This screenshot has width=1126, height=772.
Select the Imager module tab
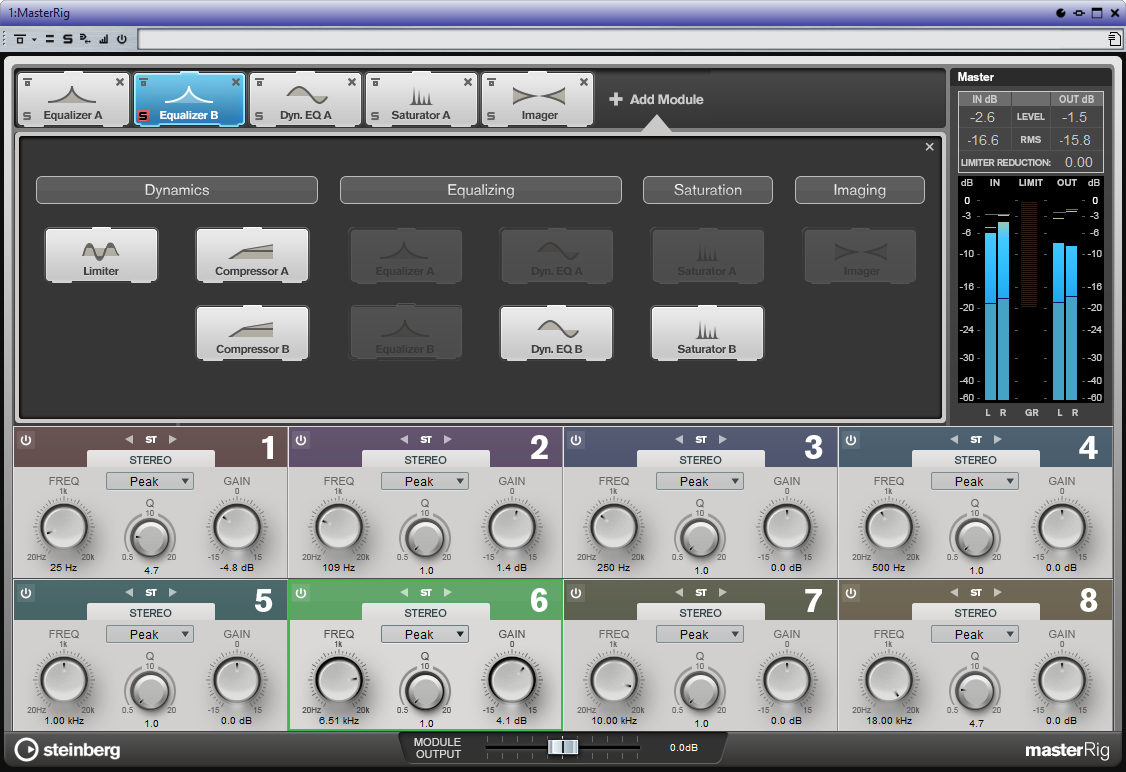pos(537,100)
